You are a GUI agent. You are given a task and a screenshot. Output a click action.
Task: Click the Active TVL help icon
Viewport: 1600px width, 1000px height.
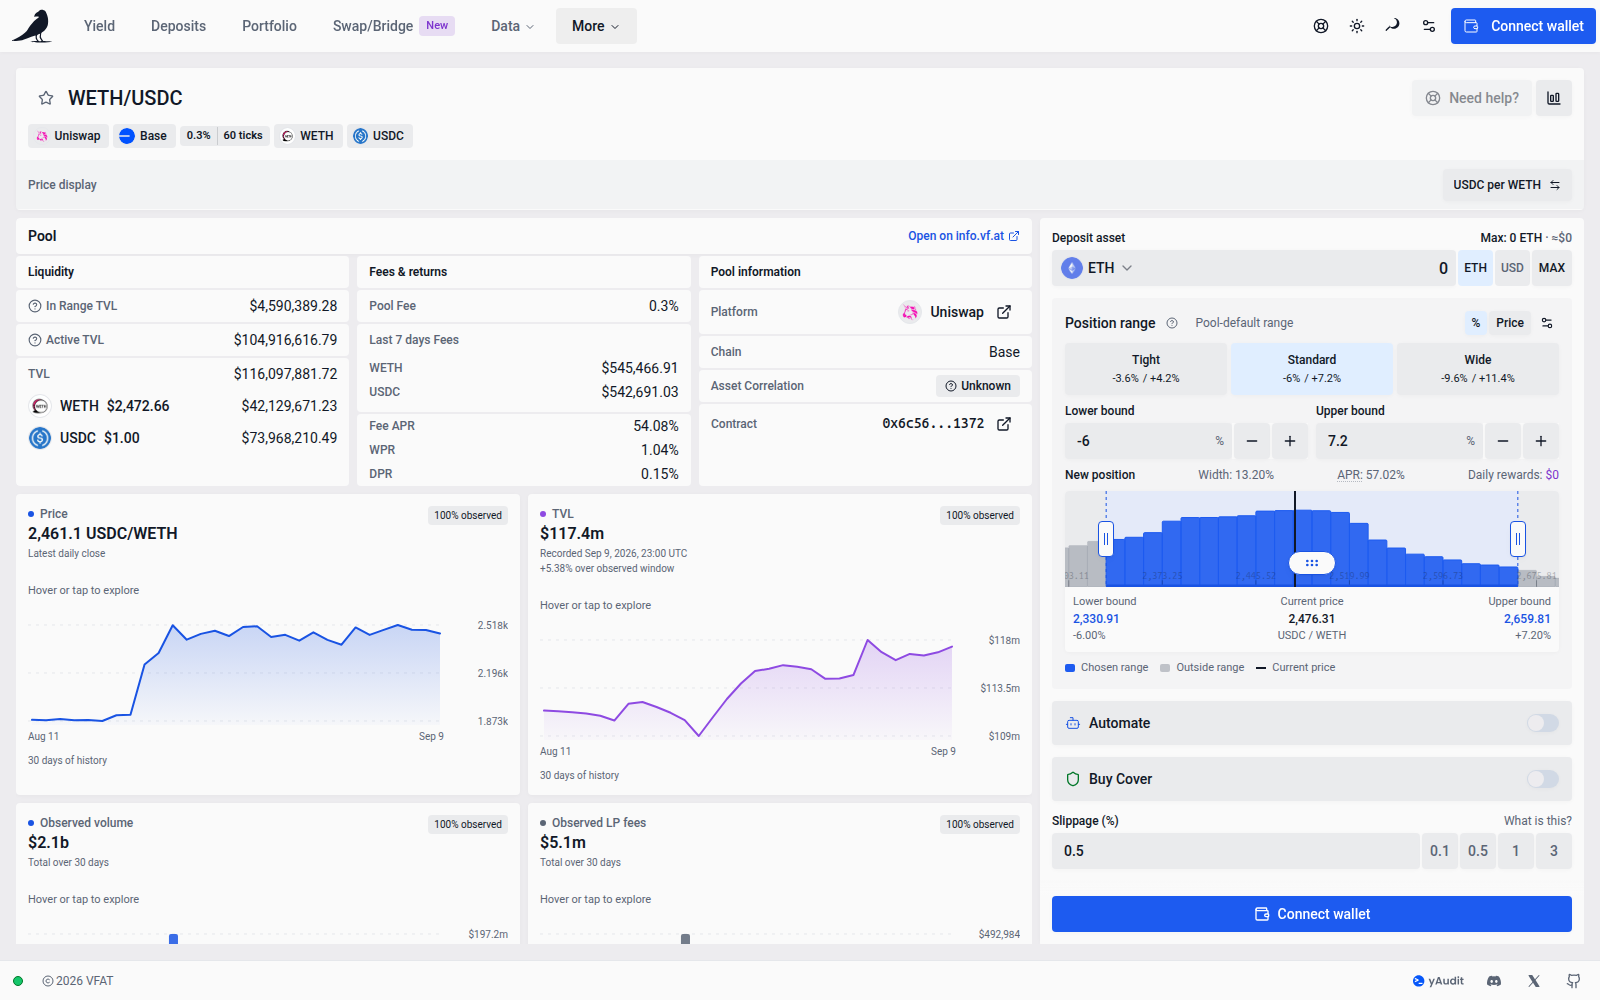pyautogui.click(x=35, y=340)
